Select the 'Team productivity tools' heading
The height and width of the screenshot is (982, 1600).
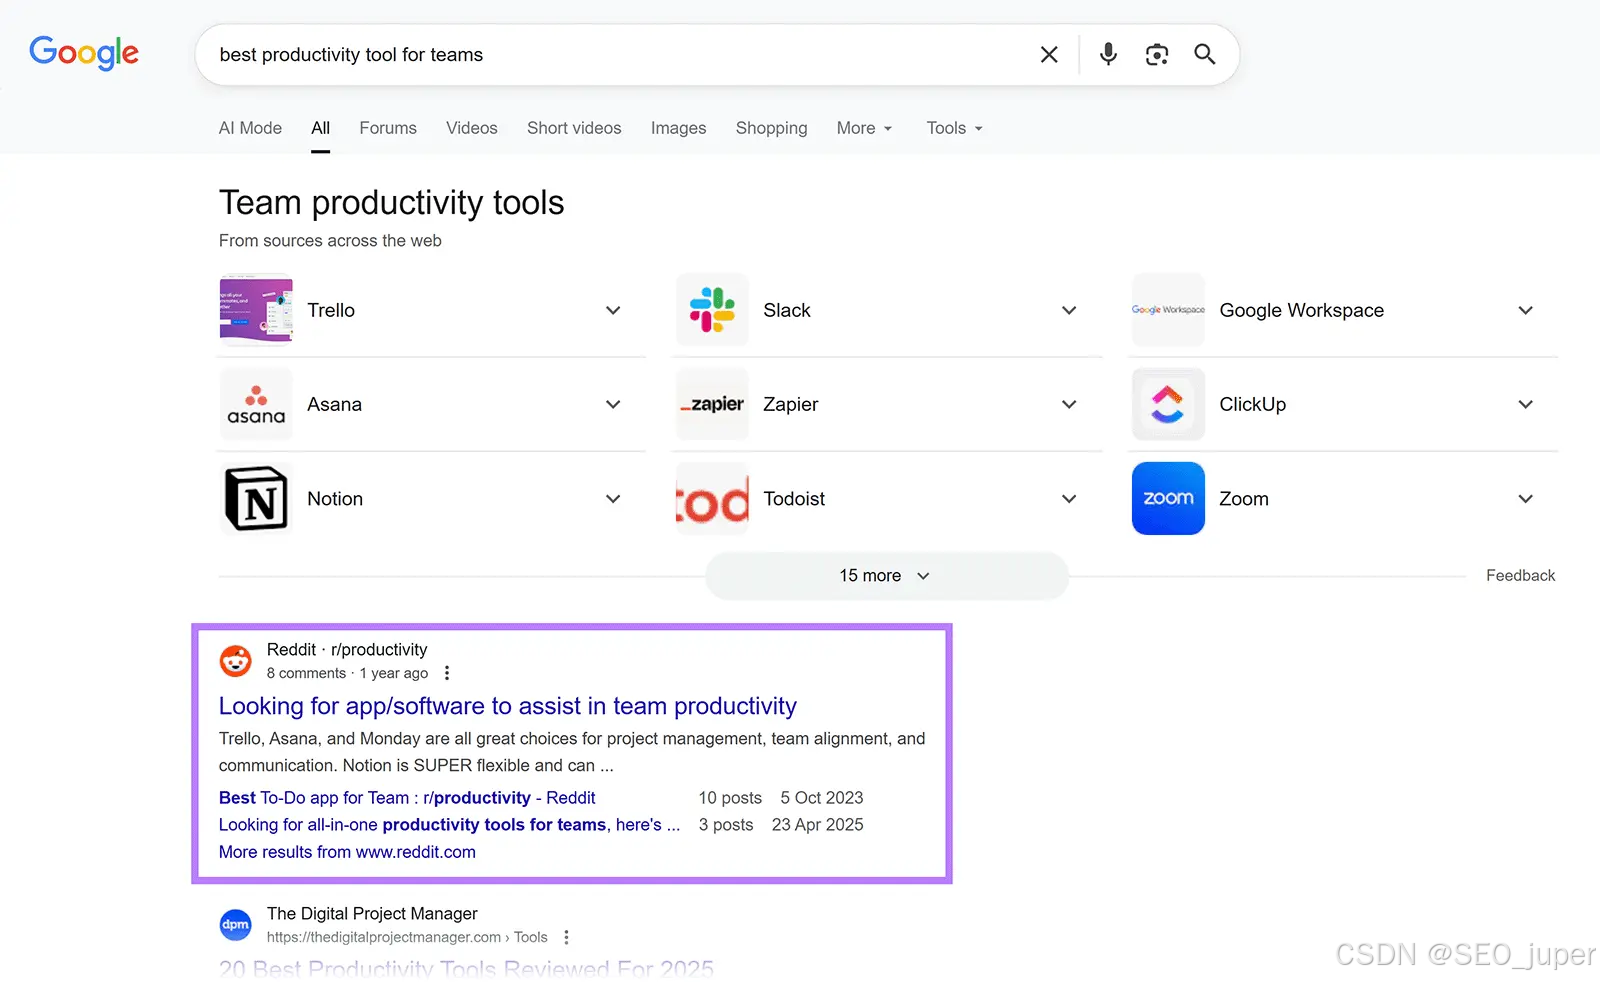(x=392, y=203)
